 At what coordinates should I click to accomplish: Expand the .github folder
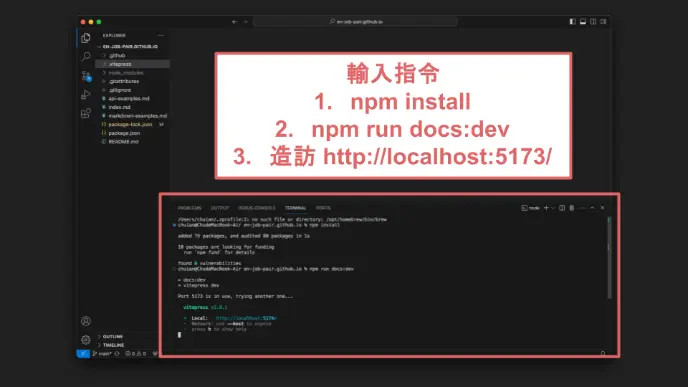pyautogui.click(x=132, y=55)
